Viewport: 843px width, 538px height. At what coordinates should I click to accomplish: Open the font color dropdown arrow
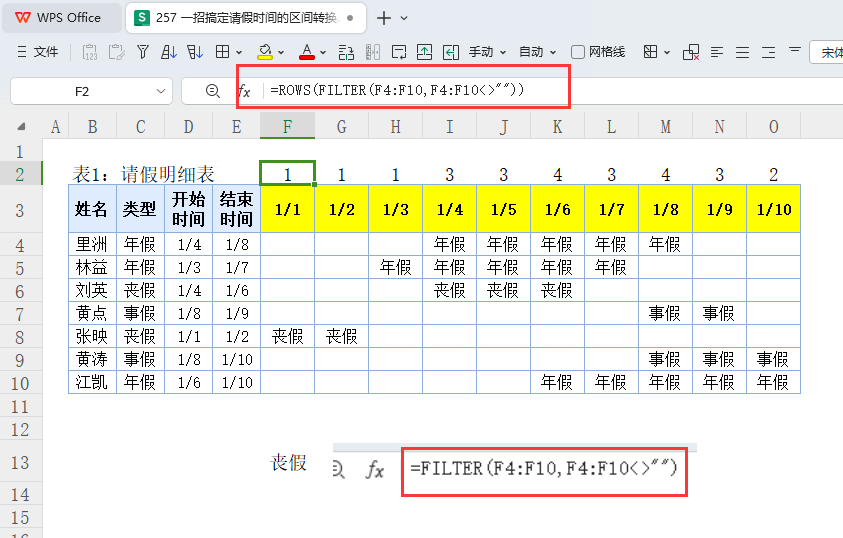[323, 53]
